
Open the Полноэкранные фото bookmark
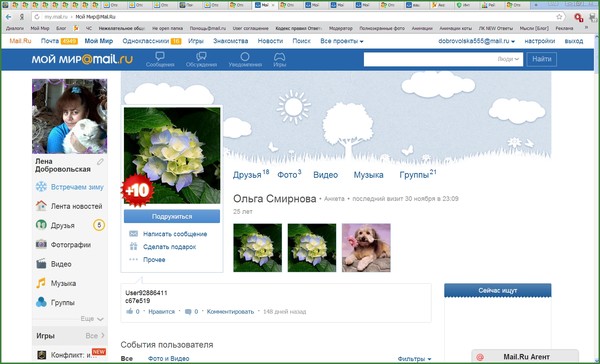[x=382, y=28]
